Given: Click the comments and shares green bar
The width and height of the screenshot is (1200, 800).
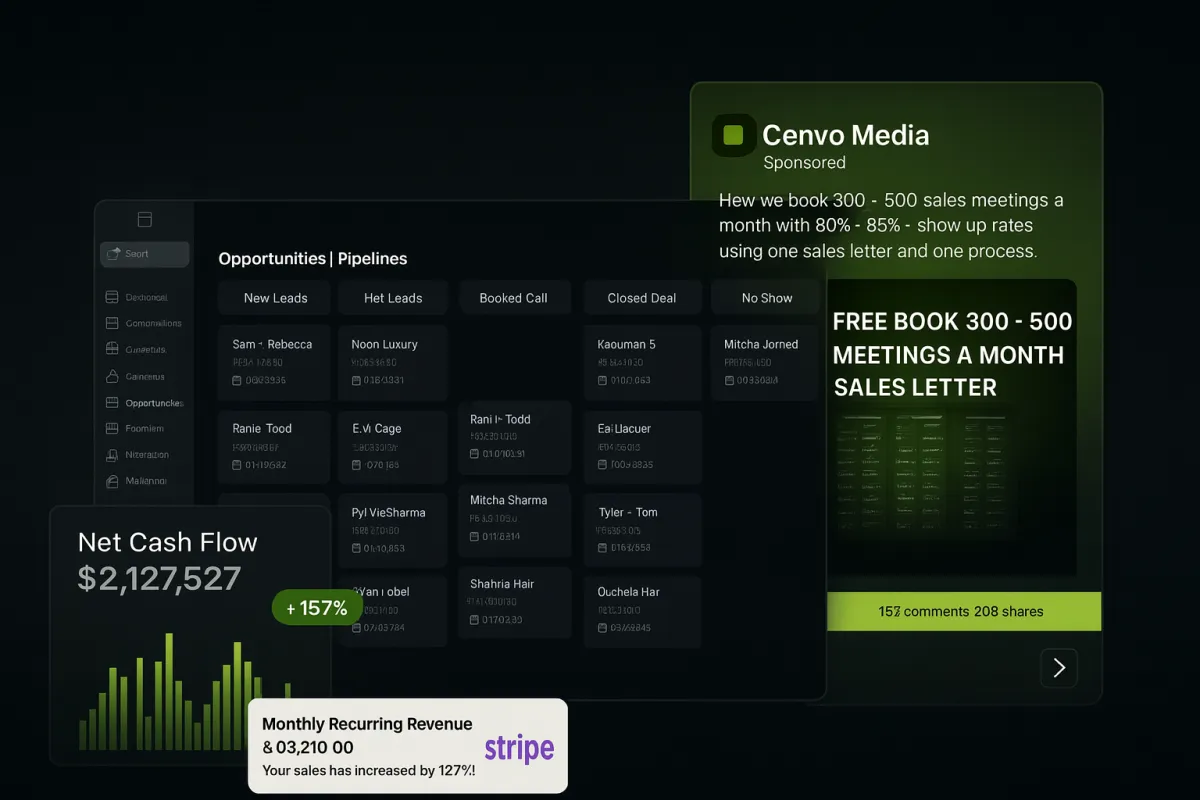Looking at the screenshot, I should pyautogui.click(x=964, y=611).
